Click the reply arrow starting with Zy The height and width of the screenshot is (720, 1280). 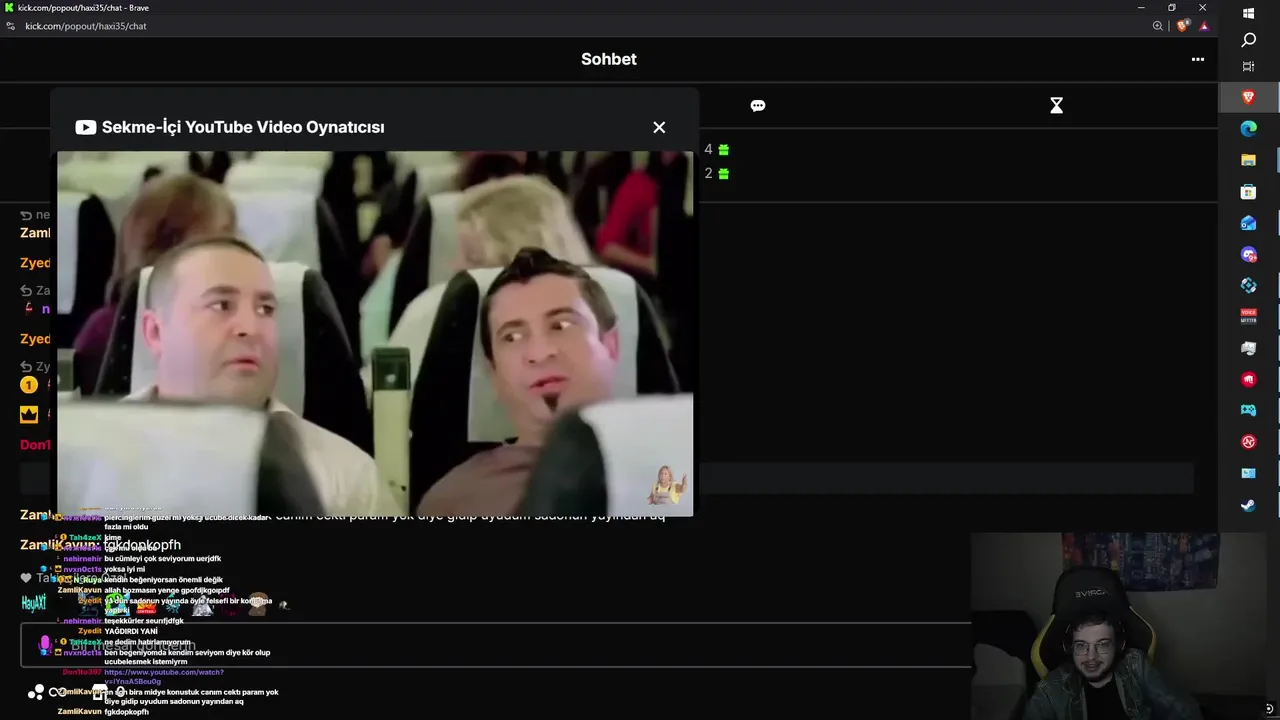[x=27, y=367]
